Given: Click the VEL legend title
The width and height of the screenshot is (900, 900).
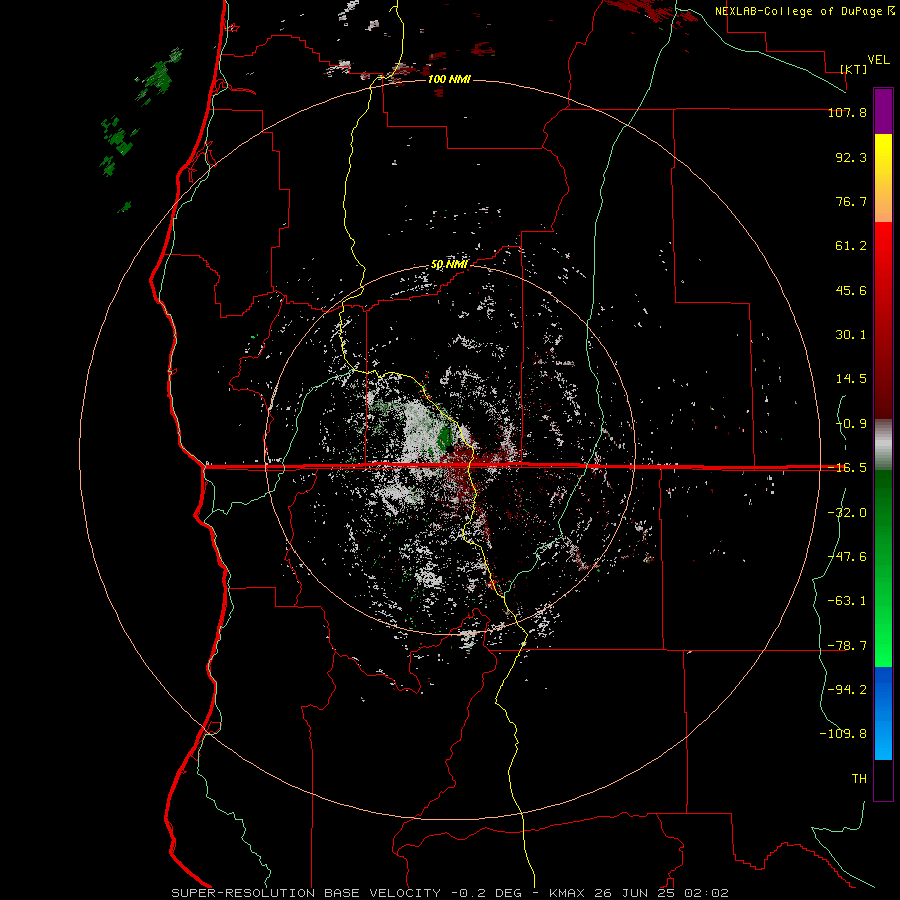Looking at the screenshot, I should [878, 60].
